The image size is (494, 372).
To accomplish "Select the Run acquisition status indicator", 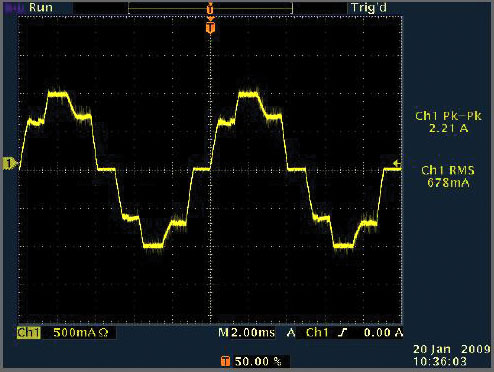I will click(x=41, y=7).
